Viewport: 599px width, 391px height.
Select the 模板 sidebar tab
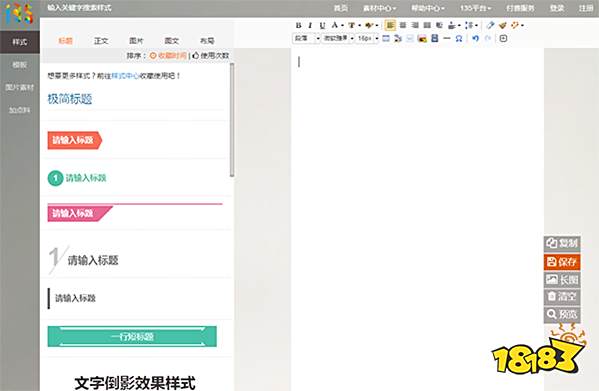pyautogui.click(x=20, y=65)
